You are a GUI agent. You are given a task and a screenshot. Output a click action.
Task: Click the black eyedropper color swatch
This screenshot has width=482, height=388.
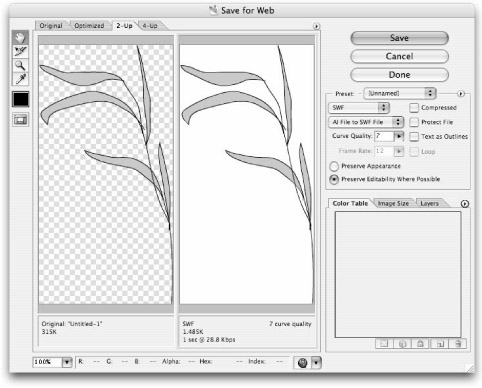tap(20, 99)
